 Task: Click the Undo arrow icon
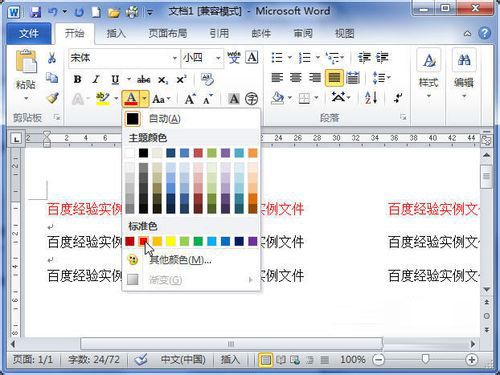(53, 12)
